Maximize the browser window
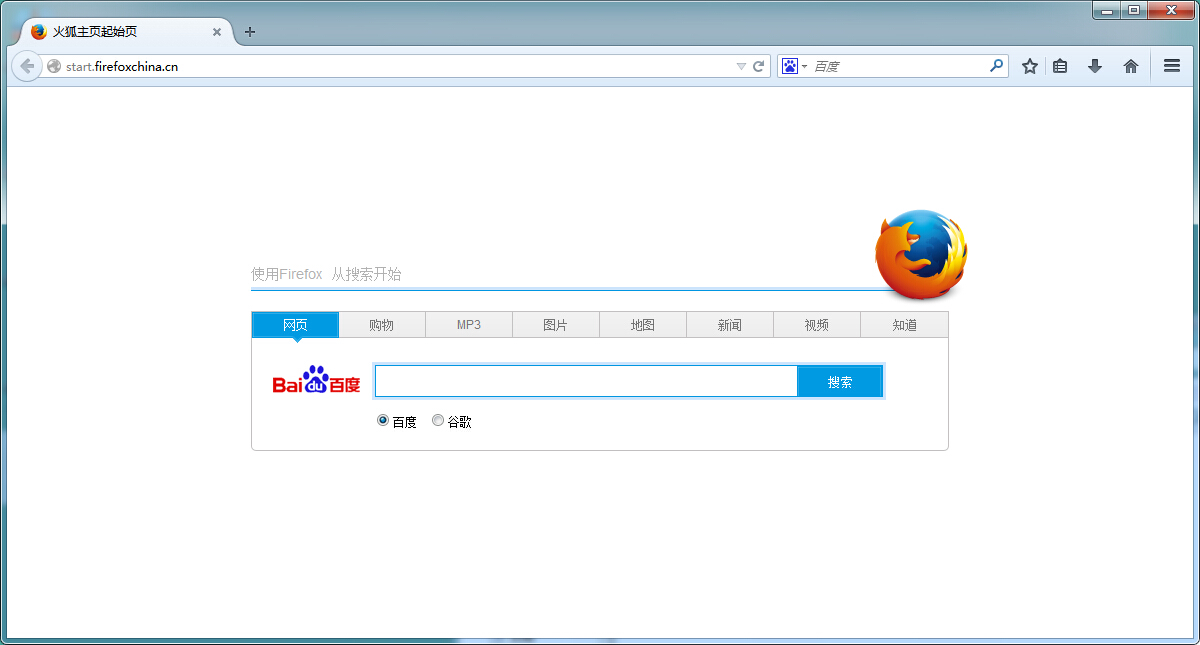This screenshot has width=1200, height=645. click(x=1134, y=10)
